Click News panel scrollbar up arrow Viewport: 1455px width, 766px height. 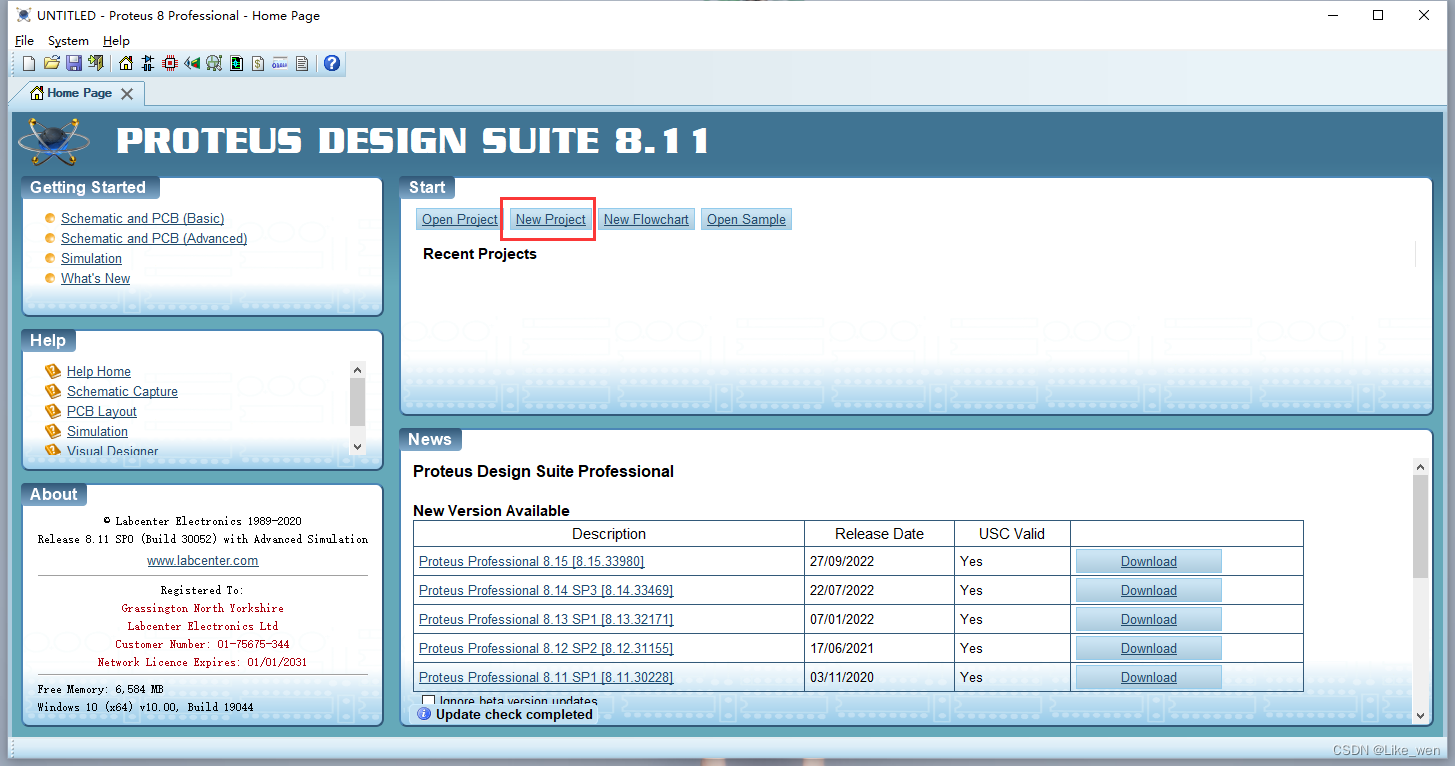(1420, 467)
